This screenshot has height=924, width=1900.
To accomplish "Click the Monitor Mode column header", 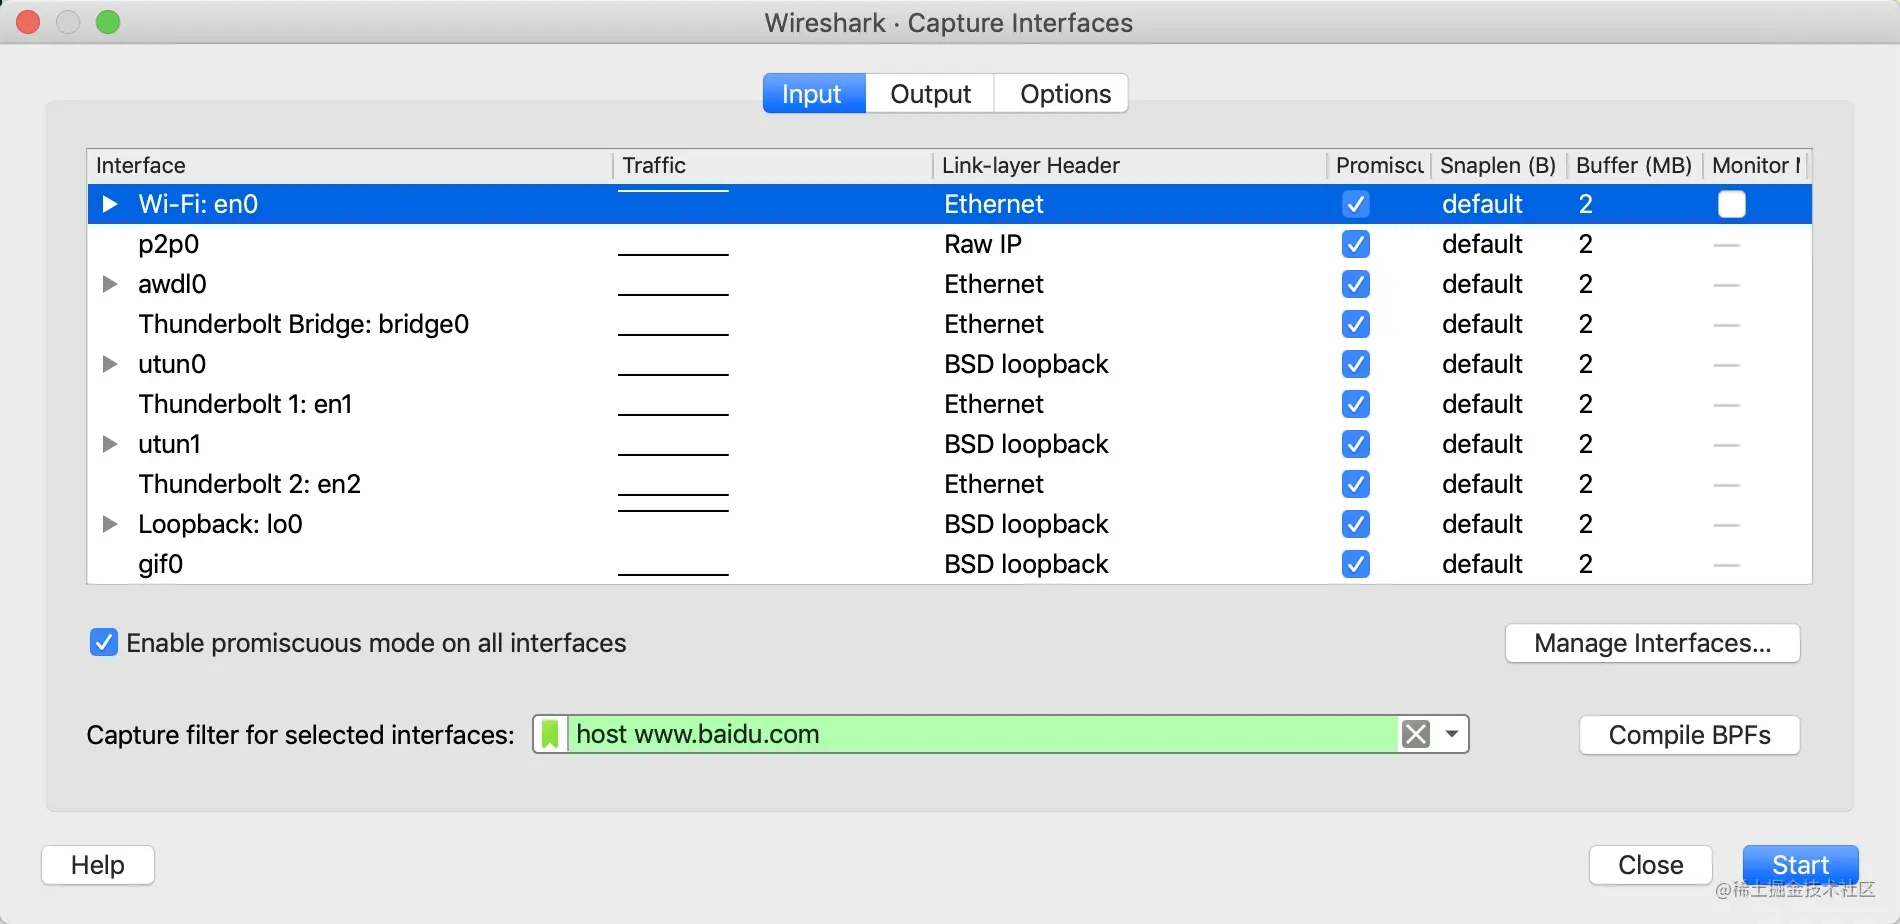I will click(x=1757, y=166).
